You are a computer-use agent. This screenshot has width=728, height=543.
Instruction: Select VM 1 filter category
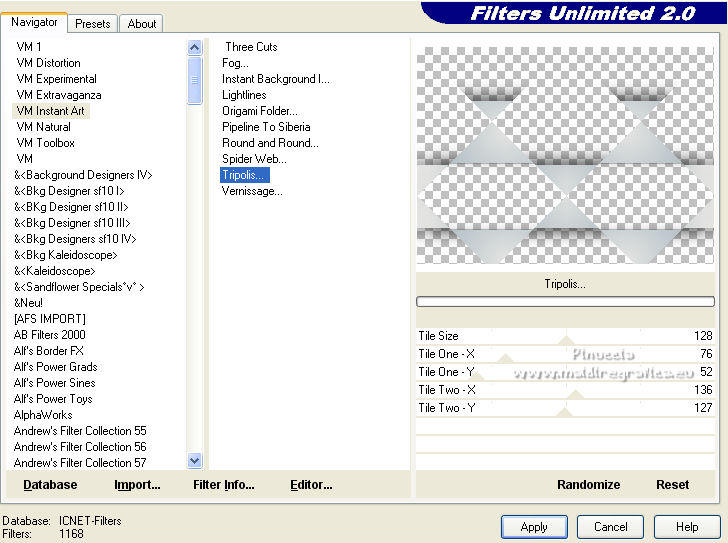pos(29,47)
